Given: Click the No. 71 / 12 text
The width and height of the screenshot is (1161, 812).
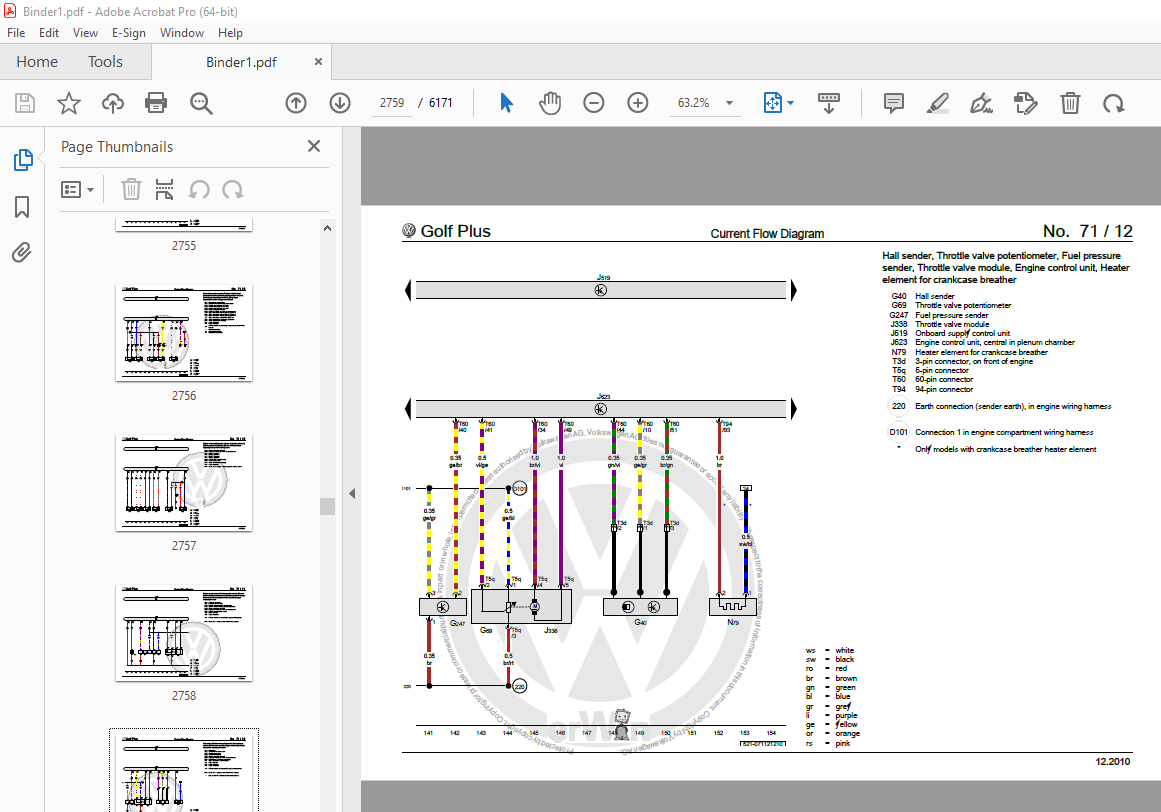Looking at the screenshot, I should [x=1088, y=231].
